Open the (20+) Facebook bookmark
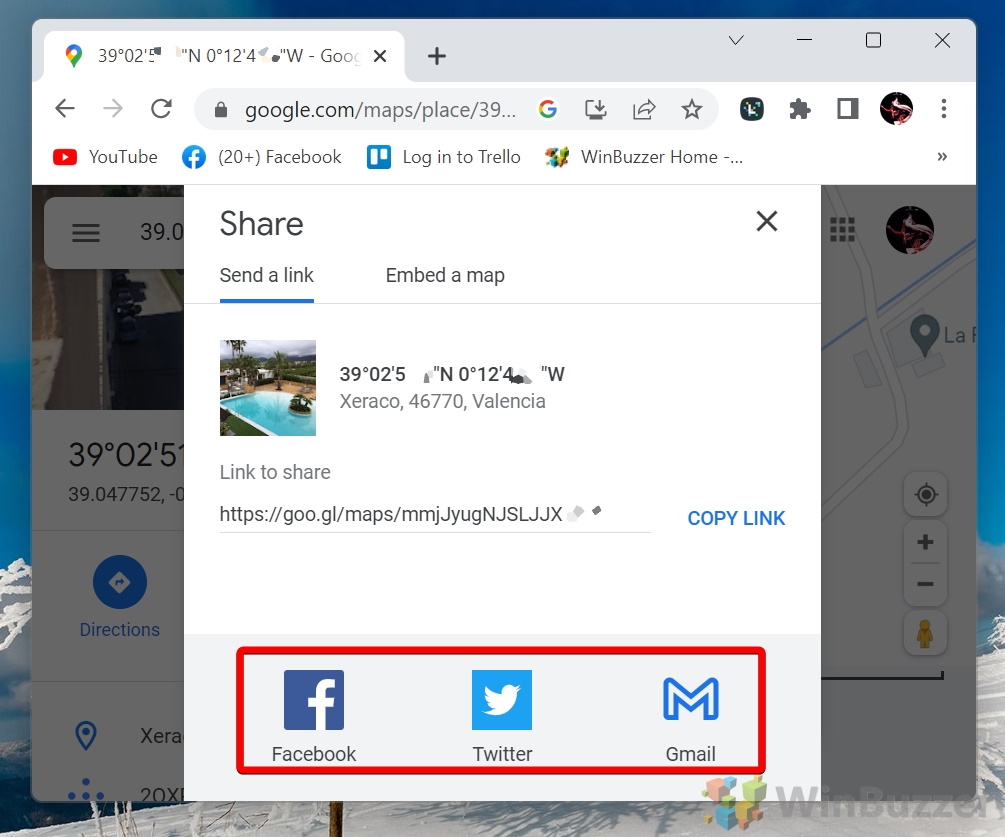 (x=262, y=157)
